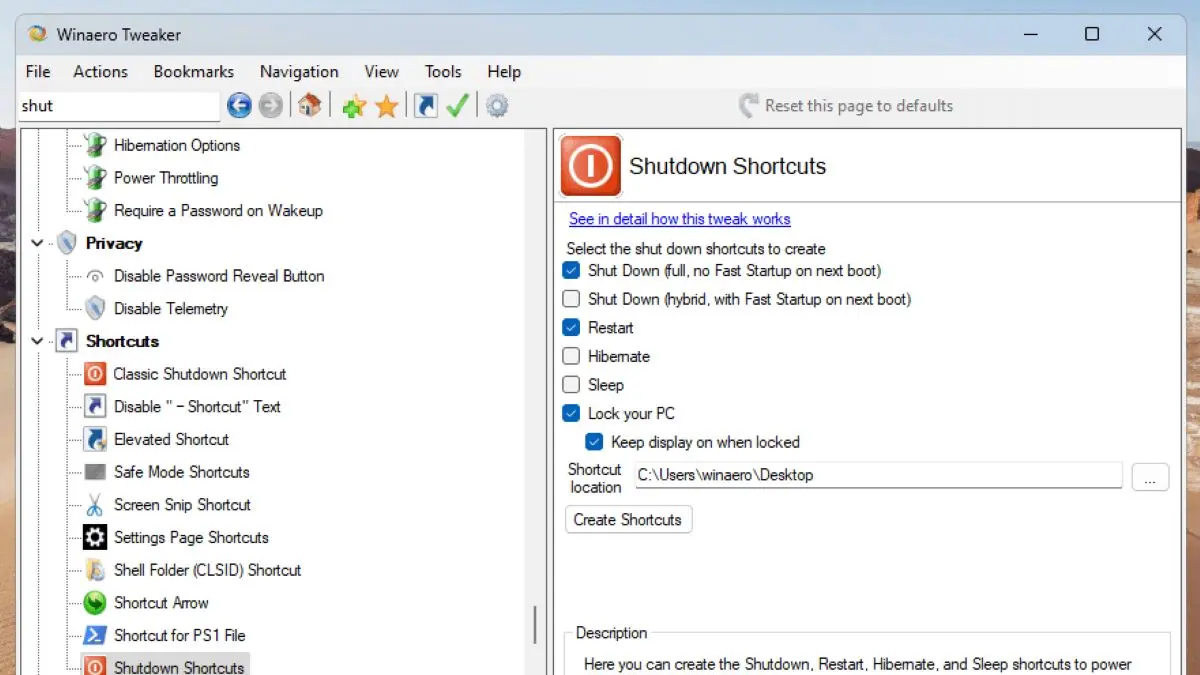Click the search box containing 'shut'
Viewport: 1200px width, 675px height.
118,106
